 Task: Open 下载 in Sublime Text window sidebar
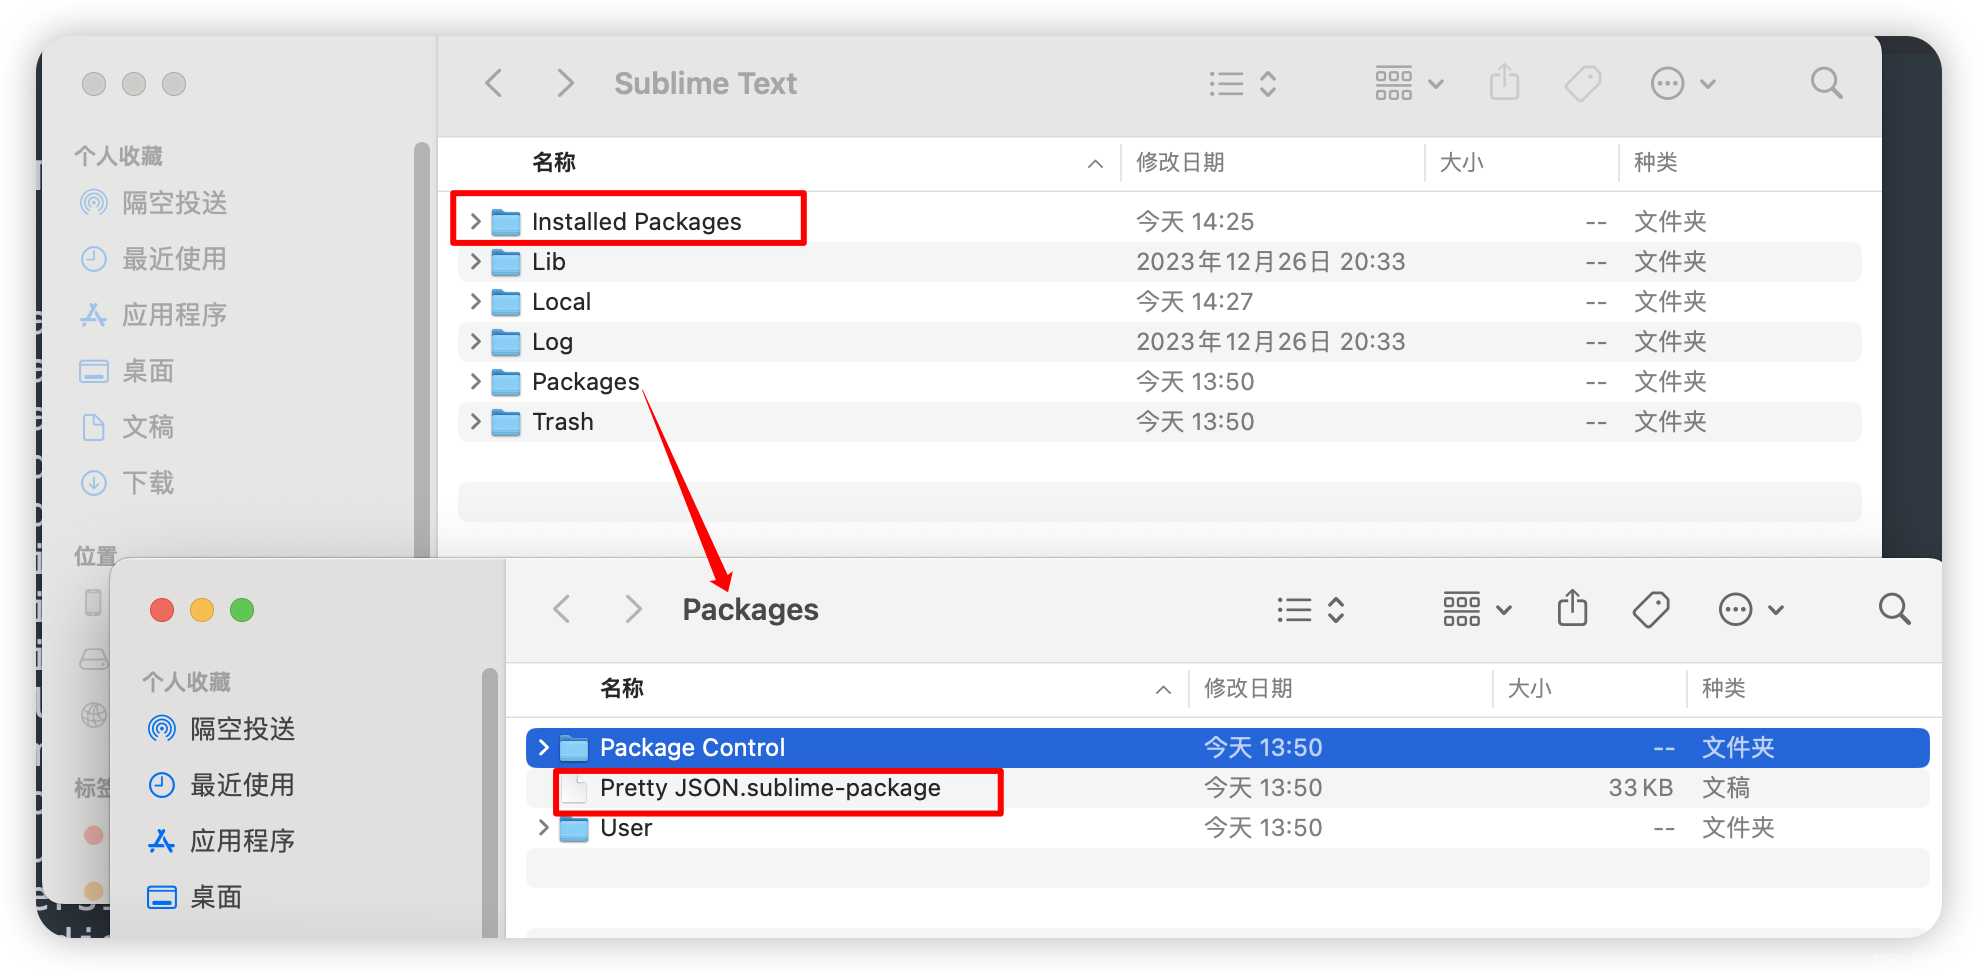pos(128,483)
